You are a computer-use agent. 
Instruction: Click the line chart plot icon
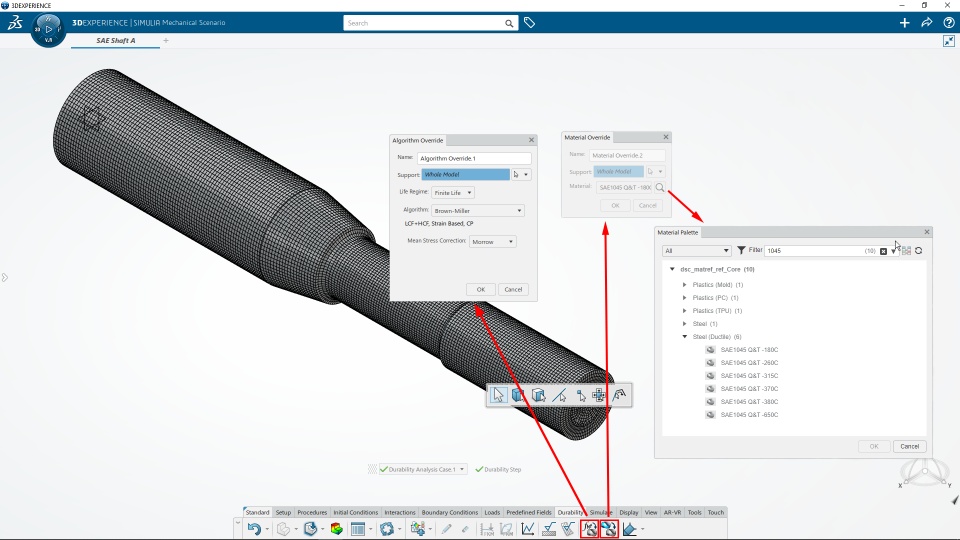528,528
